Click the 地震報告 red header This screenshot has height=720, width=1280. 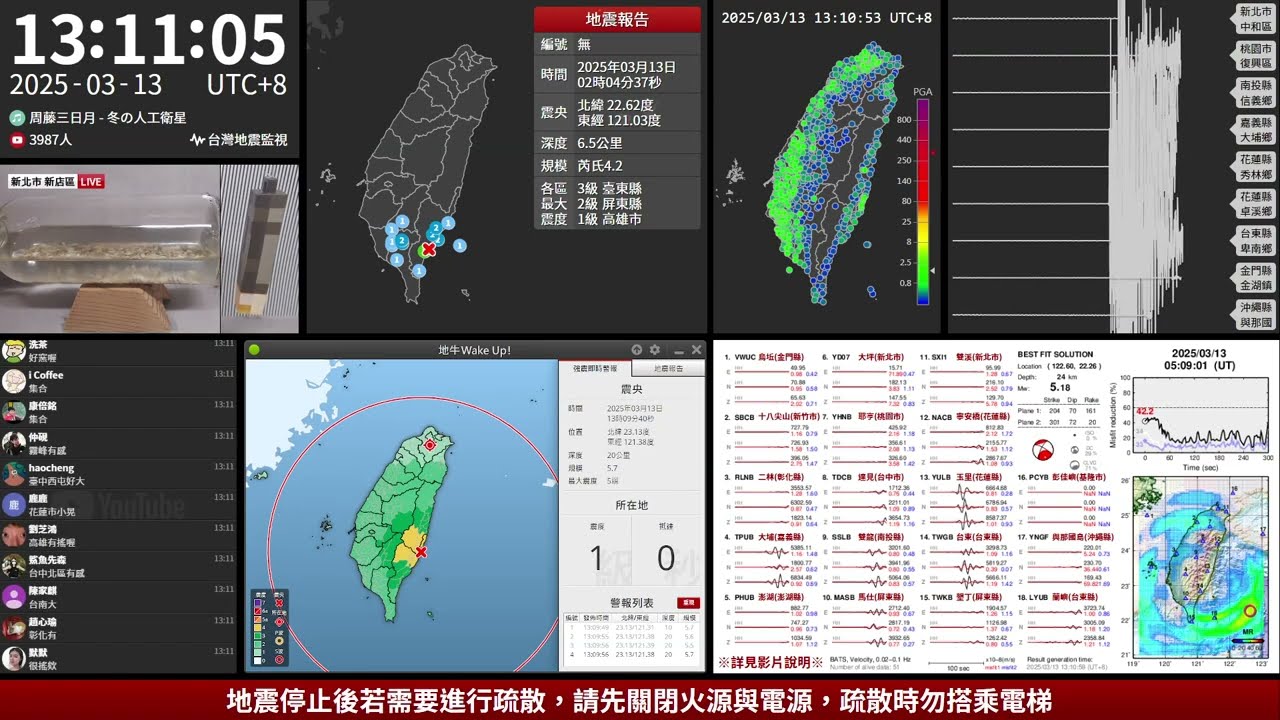coord(617,19)
